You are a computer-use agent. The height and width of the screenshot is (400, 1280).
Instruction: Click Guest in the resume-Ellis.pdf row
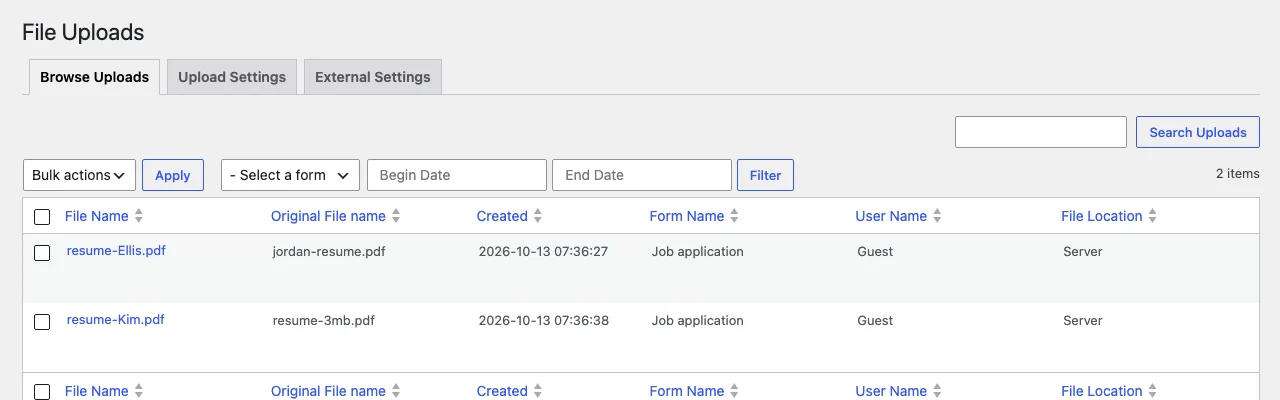pos(875,252)
